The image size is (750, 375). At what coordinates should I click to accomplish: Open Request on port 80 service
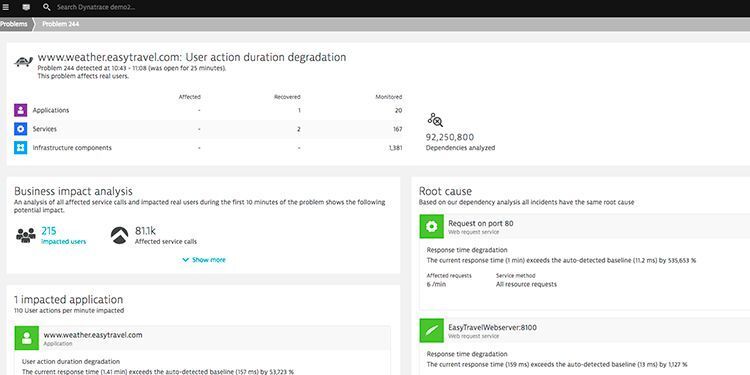click(x=481, y=223)
